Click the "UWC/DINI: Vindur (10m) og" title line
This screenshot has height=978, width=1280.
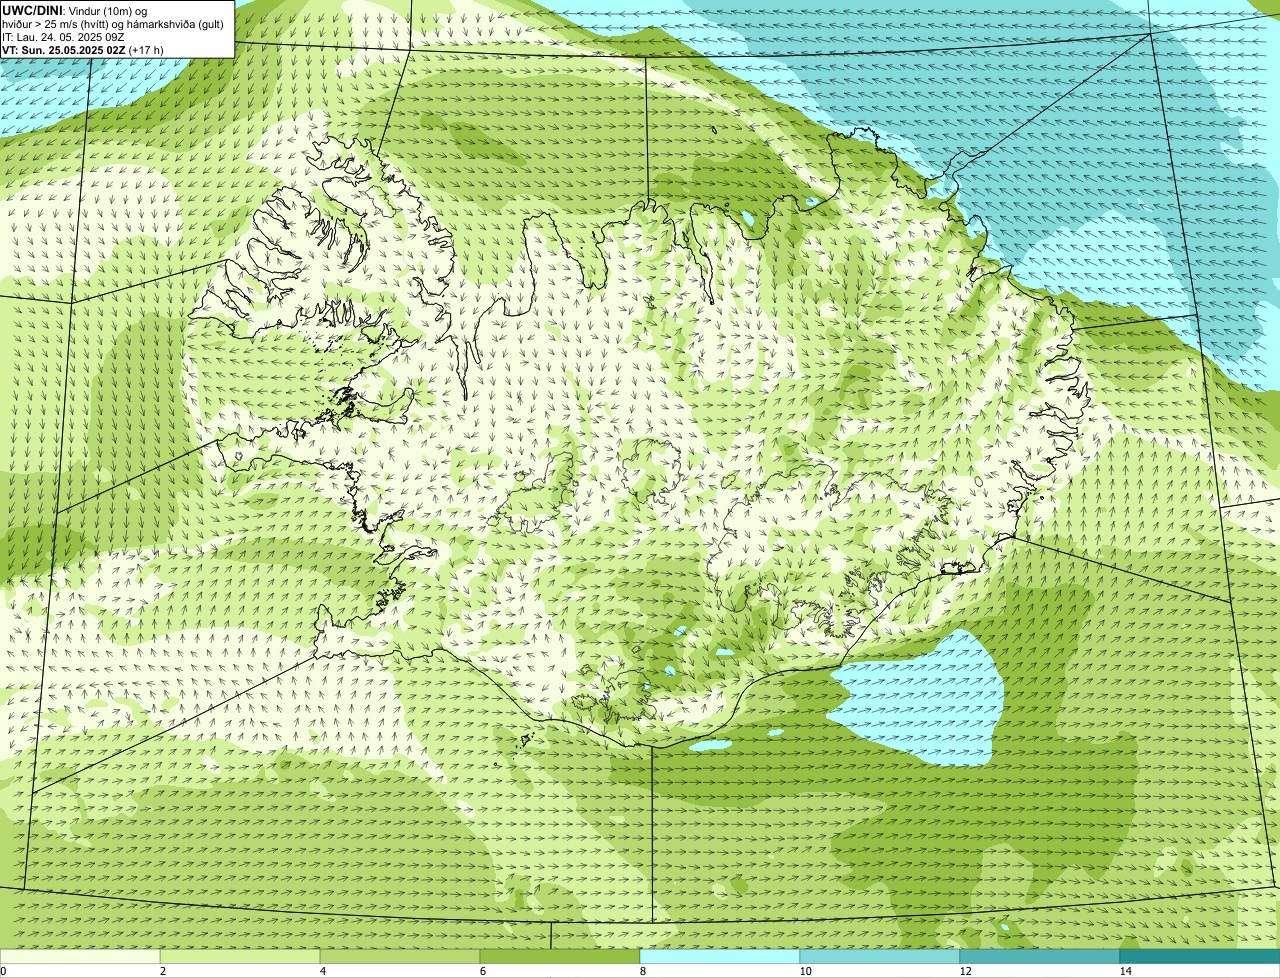[75, 10]
